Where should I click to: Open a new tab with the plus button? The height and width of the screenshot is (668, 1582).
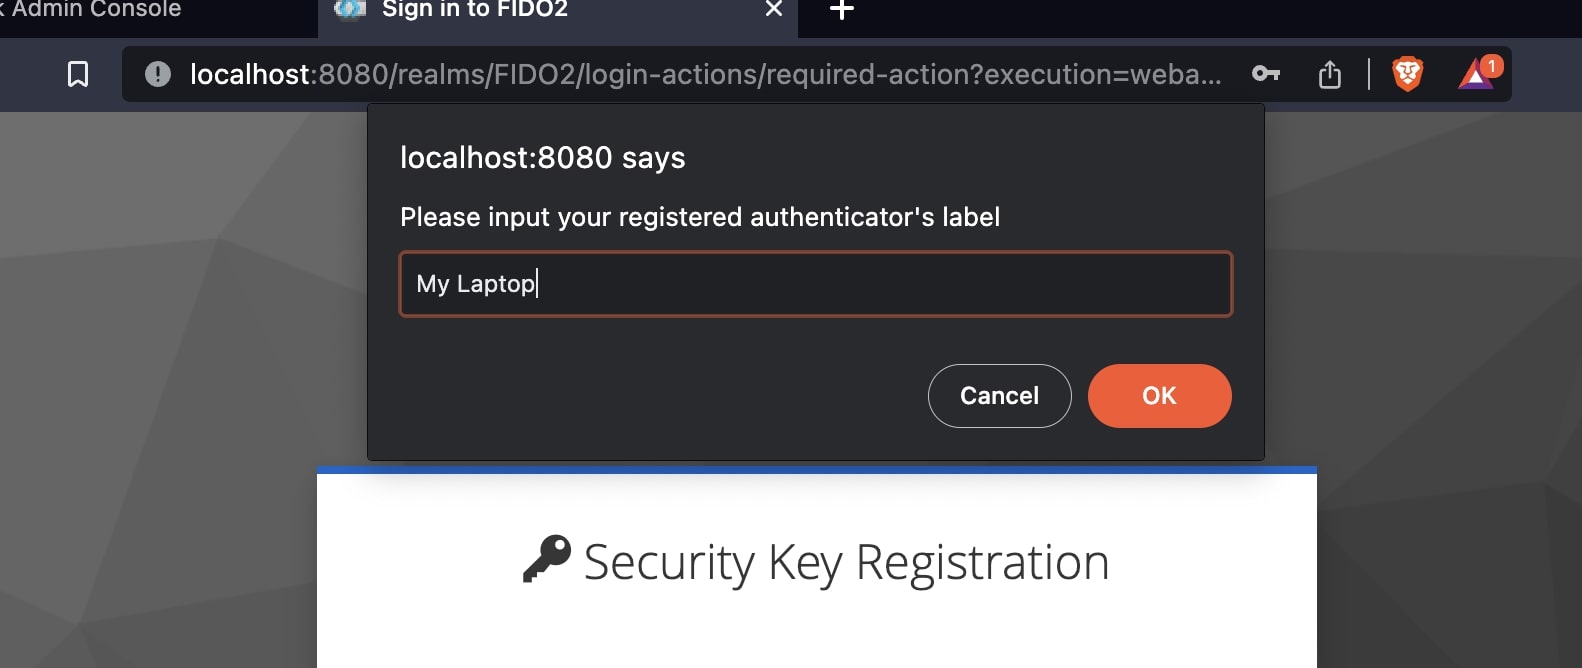842,10
